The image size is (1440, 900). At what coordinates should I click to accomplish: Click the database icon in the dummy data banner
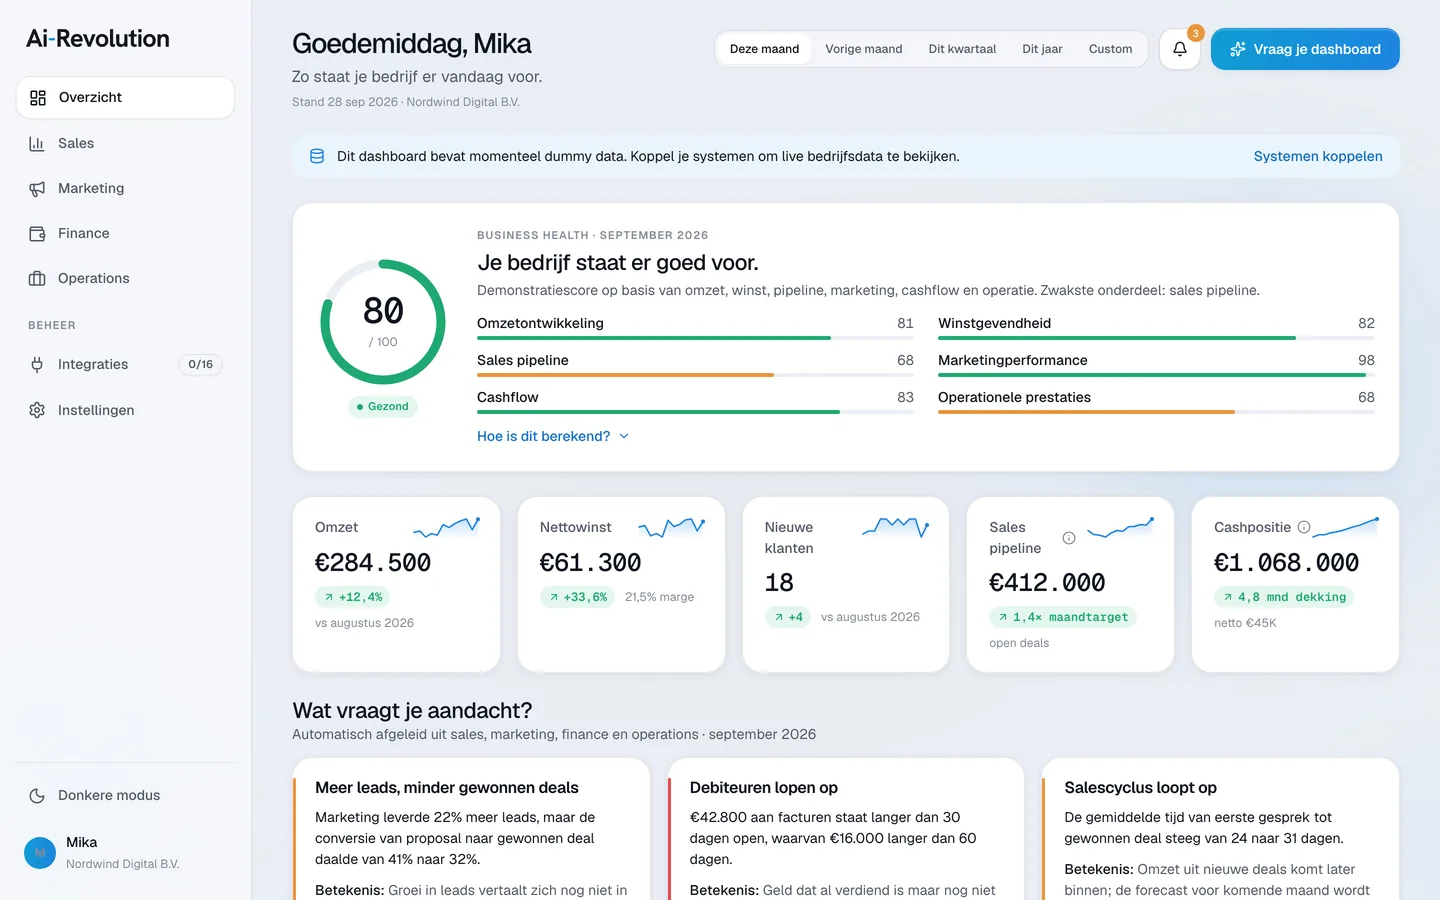(317, 156)
